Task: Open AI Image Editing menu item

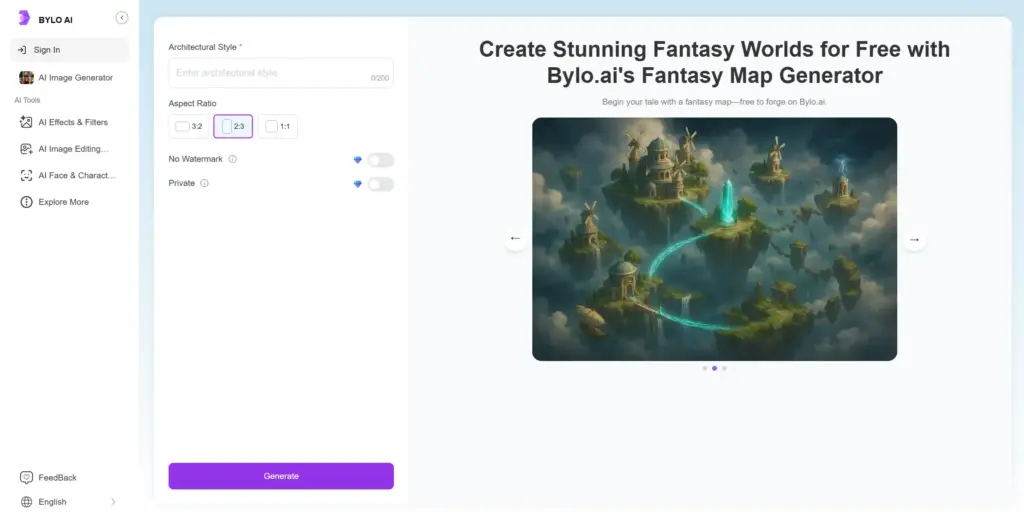Action: tap(69, 149)
